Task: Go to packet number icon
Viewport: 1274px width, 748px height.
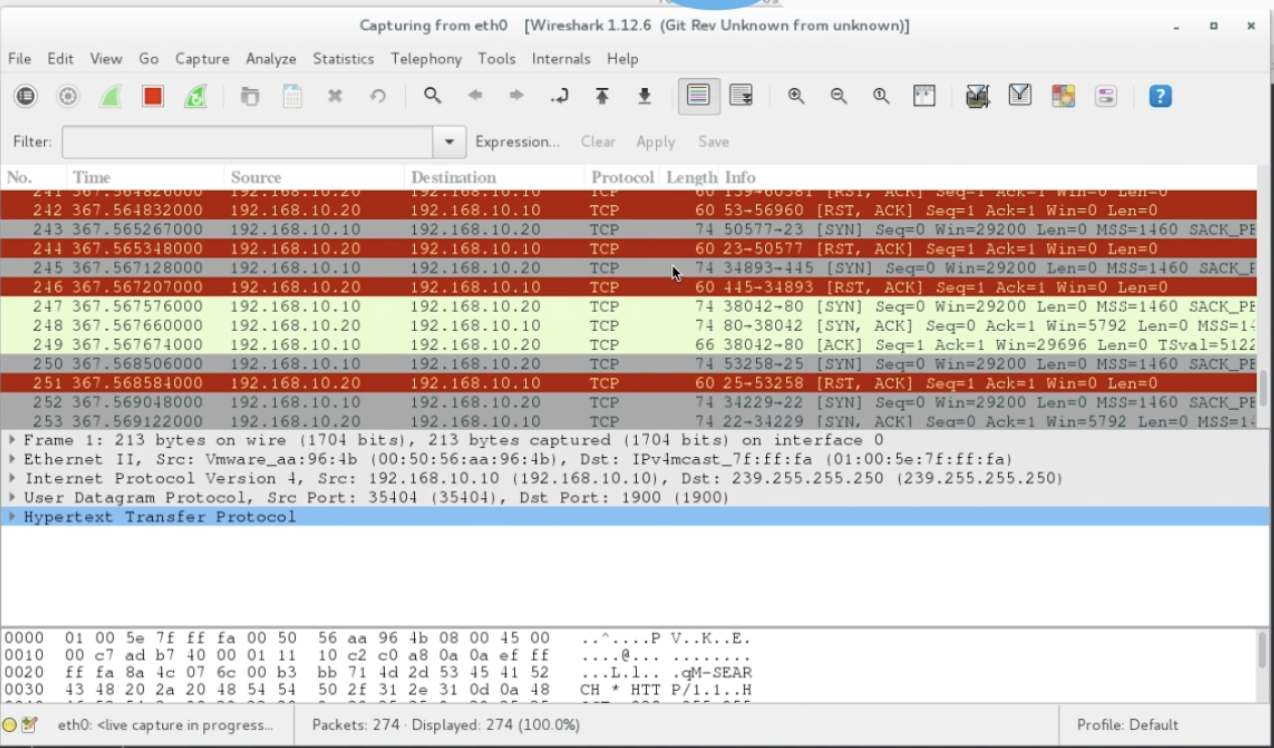Action: [x=560, y=96]
